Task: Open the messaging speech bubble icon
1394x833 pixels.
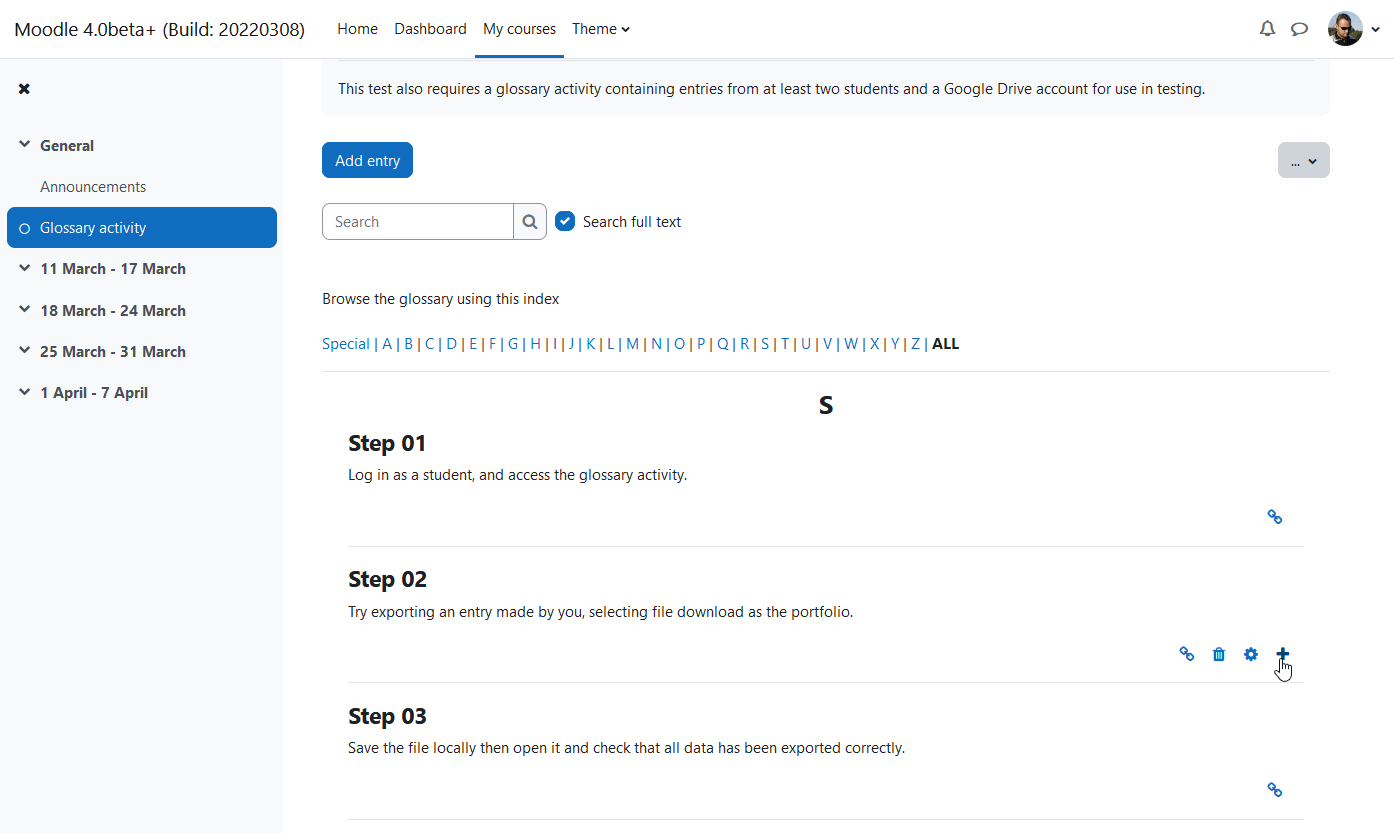Action: point(1299,29)
